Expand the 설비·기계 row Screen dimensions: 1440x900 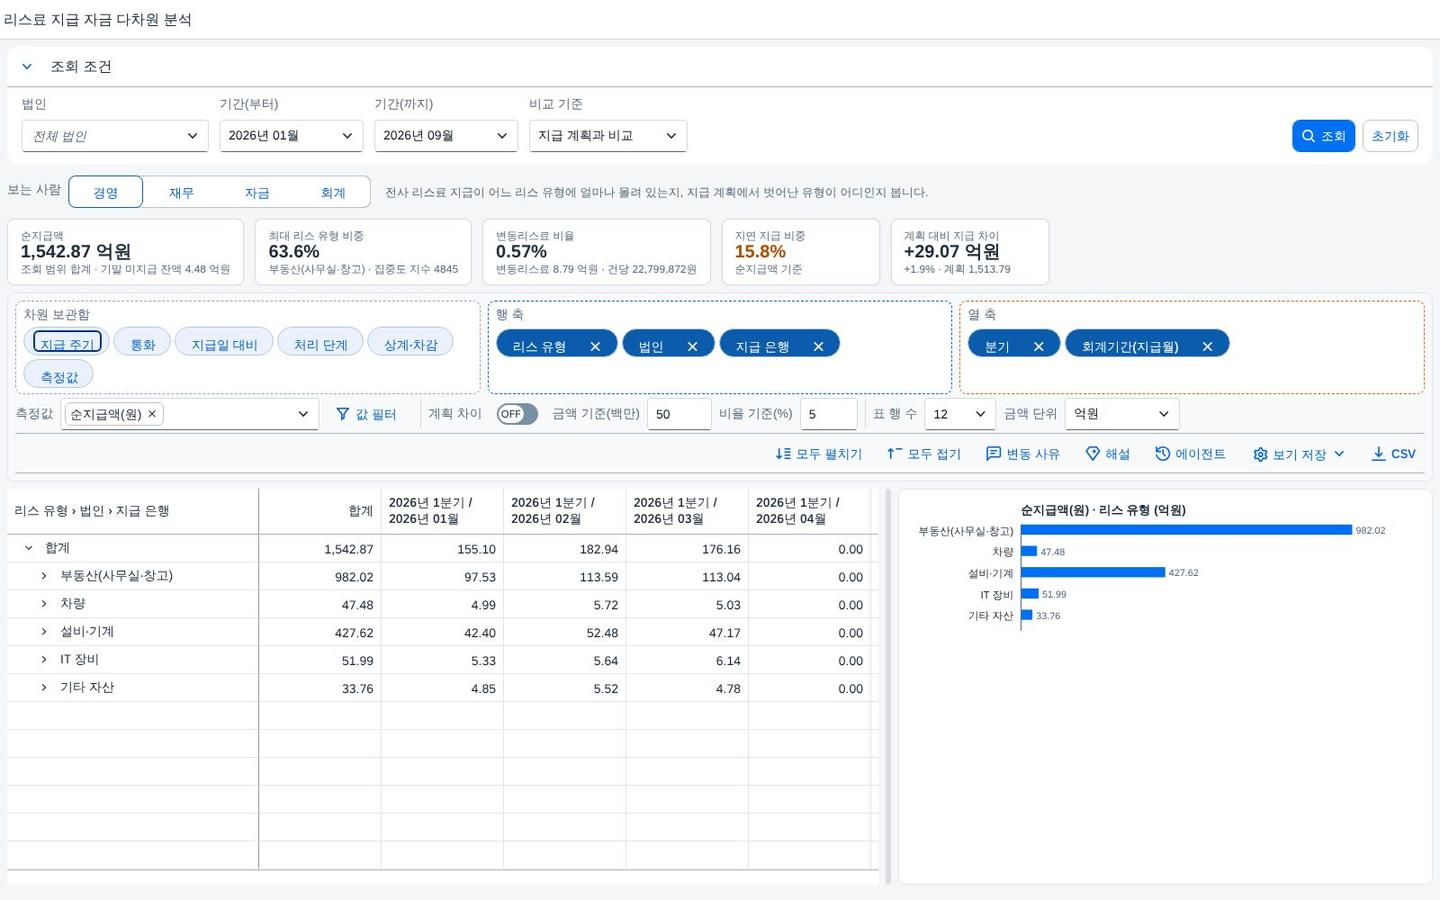[44, 632]
